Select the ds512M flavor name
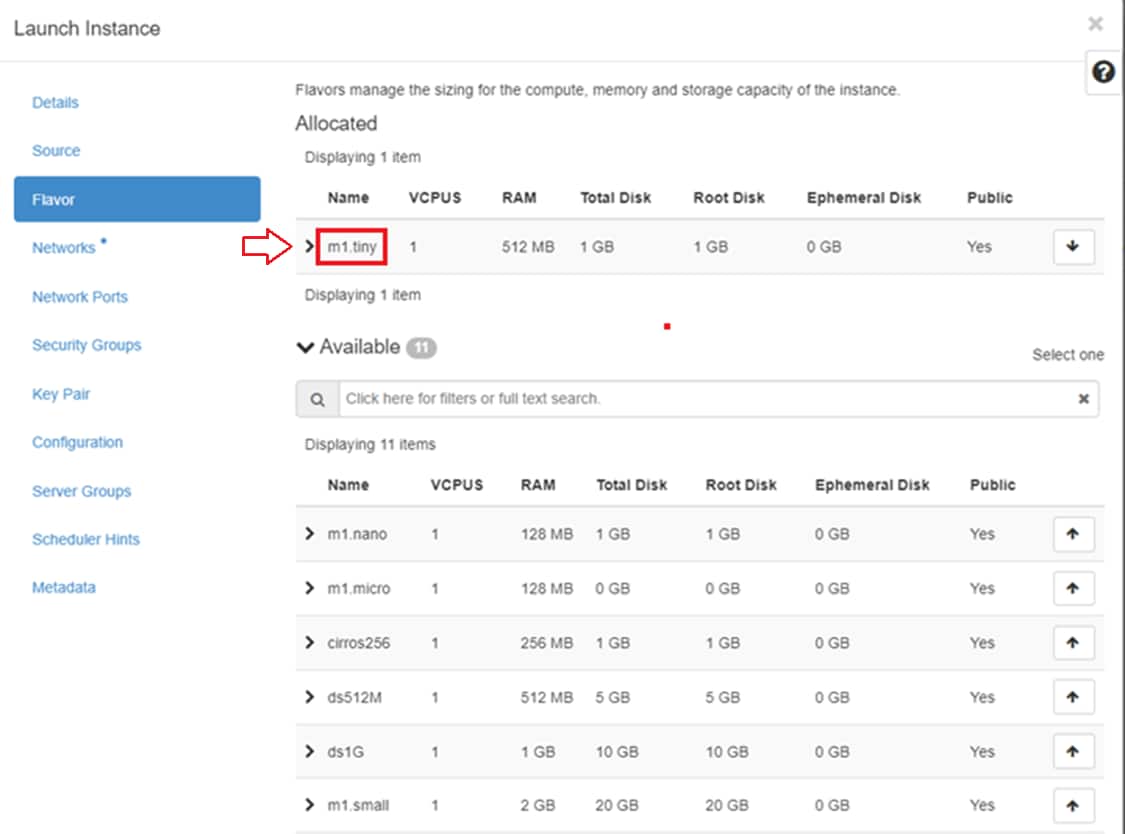Image resolution: width=1125 pixels, height=834 pixels. 354,698
